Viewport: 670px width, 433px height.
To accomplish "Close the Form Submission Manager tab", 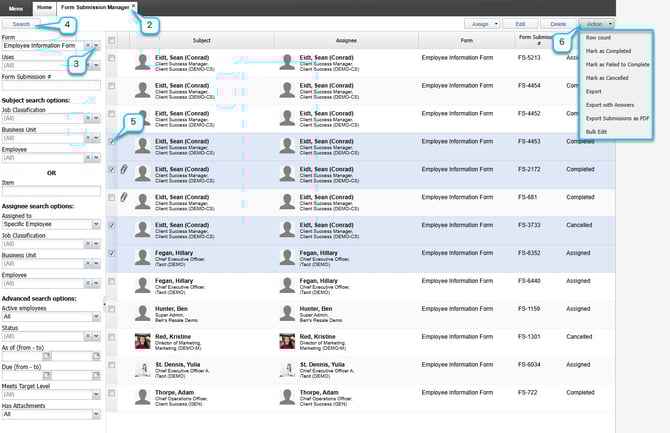I will click(x=133, y=6).
